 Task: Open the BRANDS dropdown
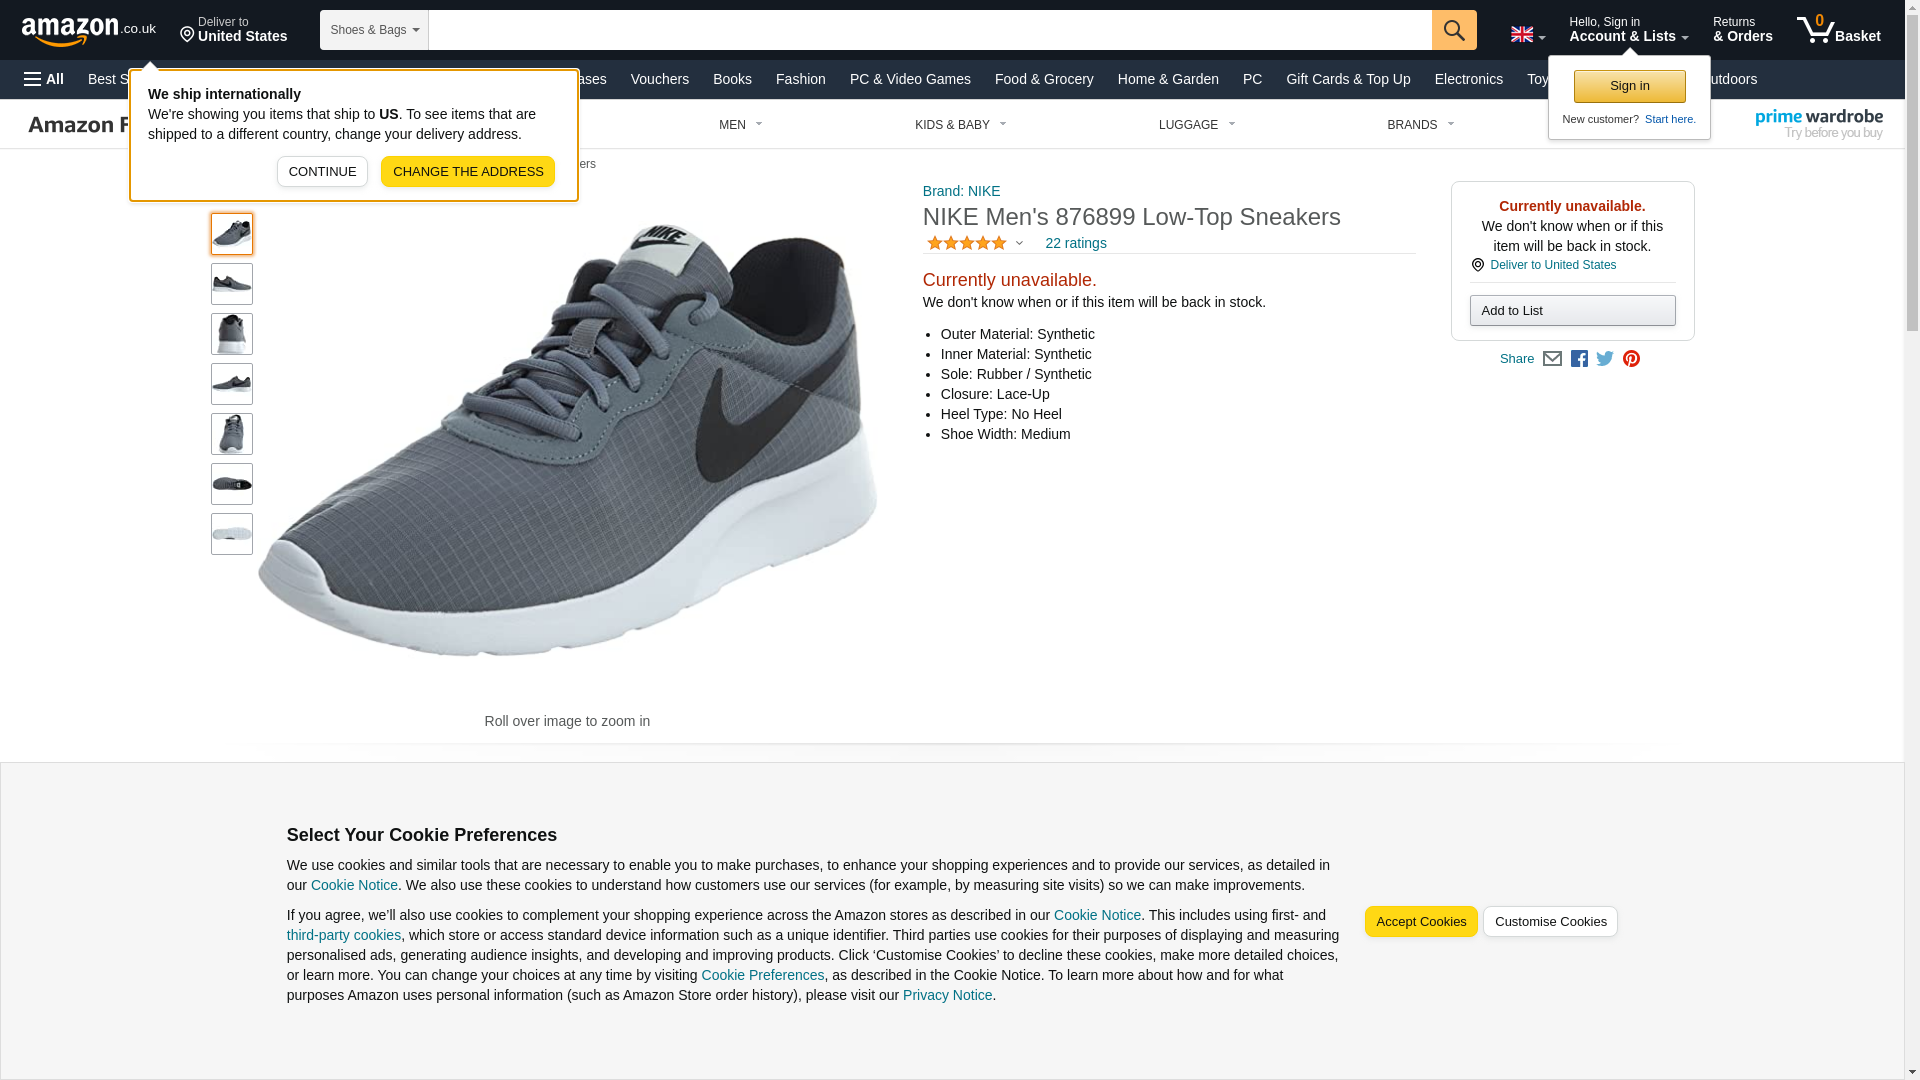pos(1420,125)
